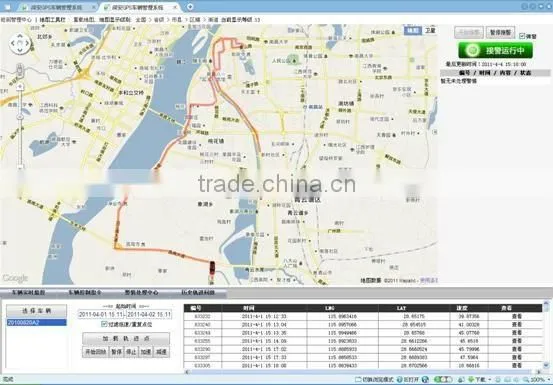Screen dimensions: 553x385
Task: Click the table's scroll down arrow
Action: pyautogui.click(x=546, y=365)
